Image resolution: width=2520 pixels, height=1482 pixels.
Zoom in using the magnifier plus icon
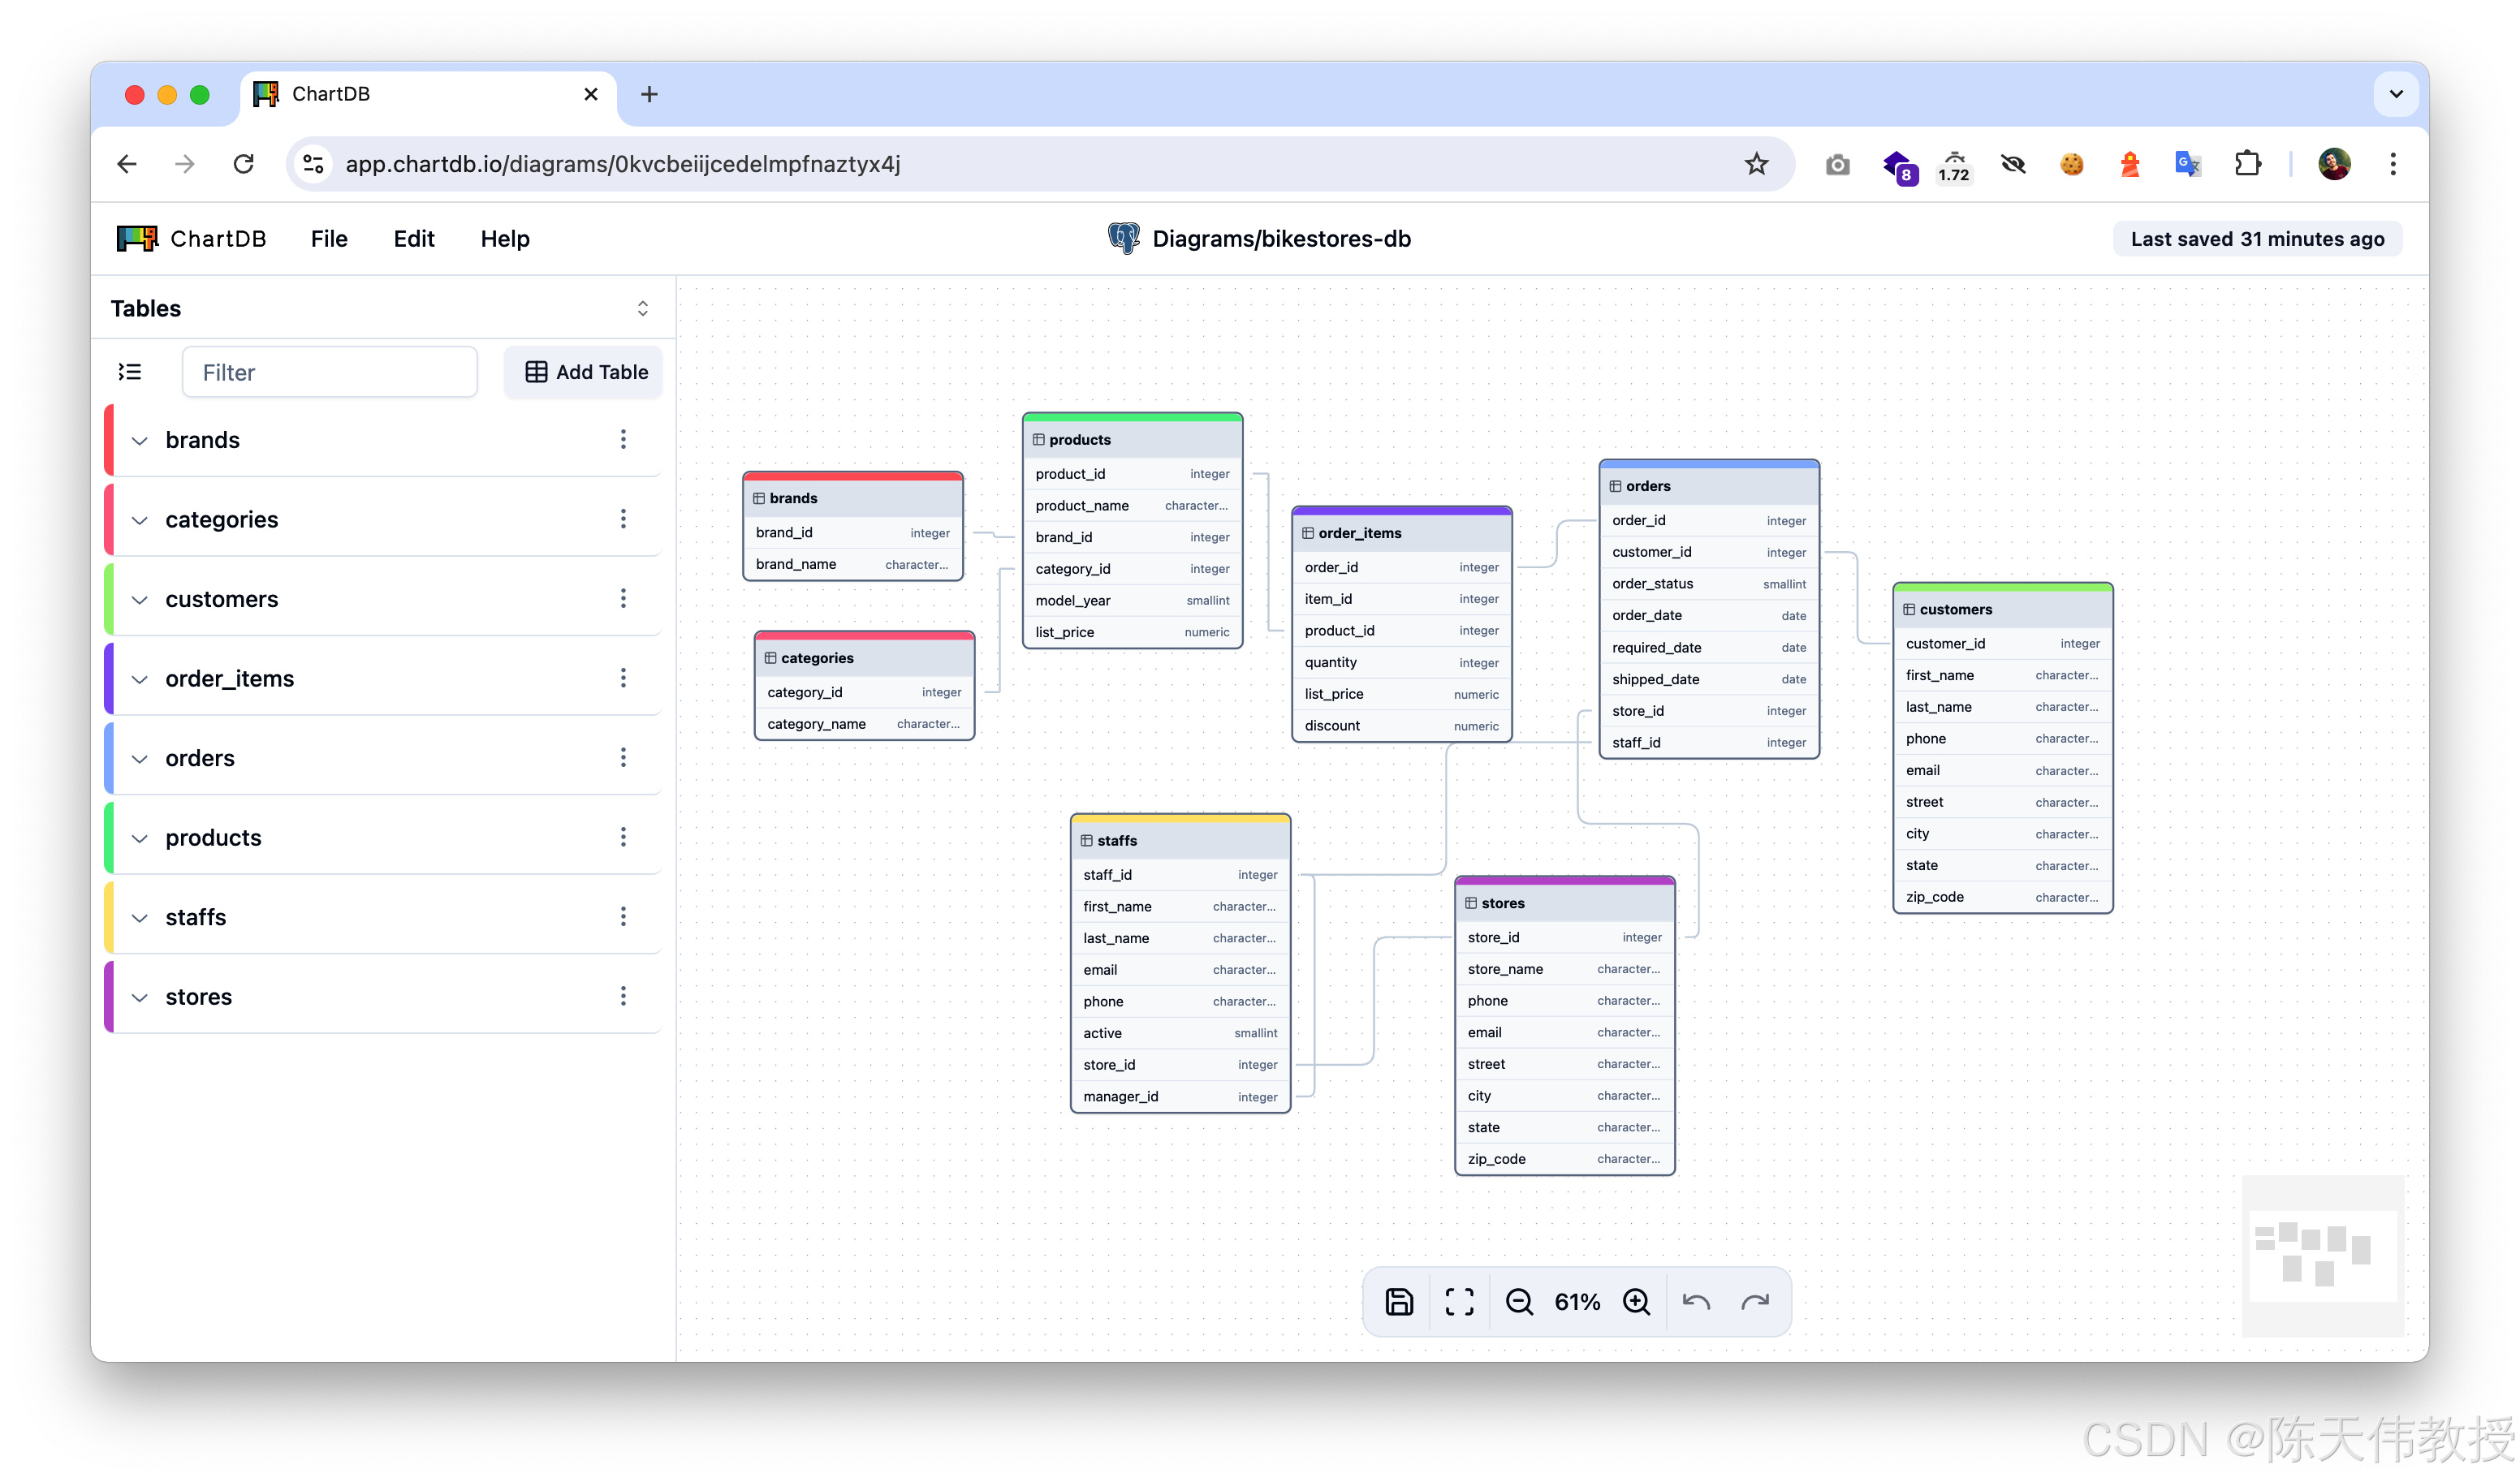1636,1301
